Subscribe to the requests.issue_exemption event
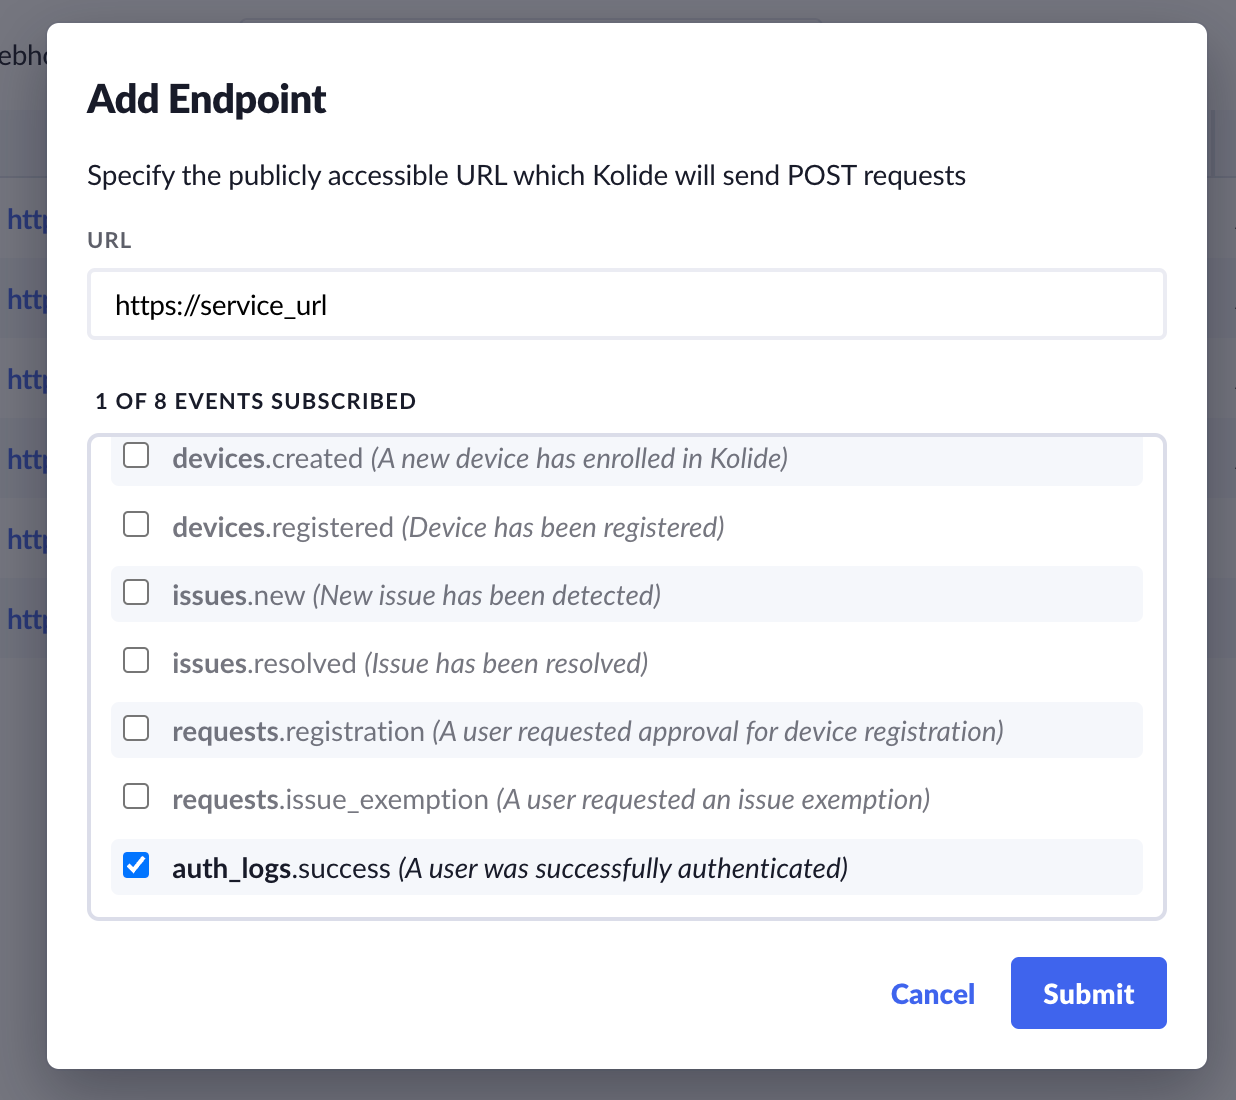 click(135, 796)
